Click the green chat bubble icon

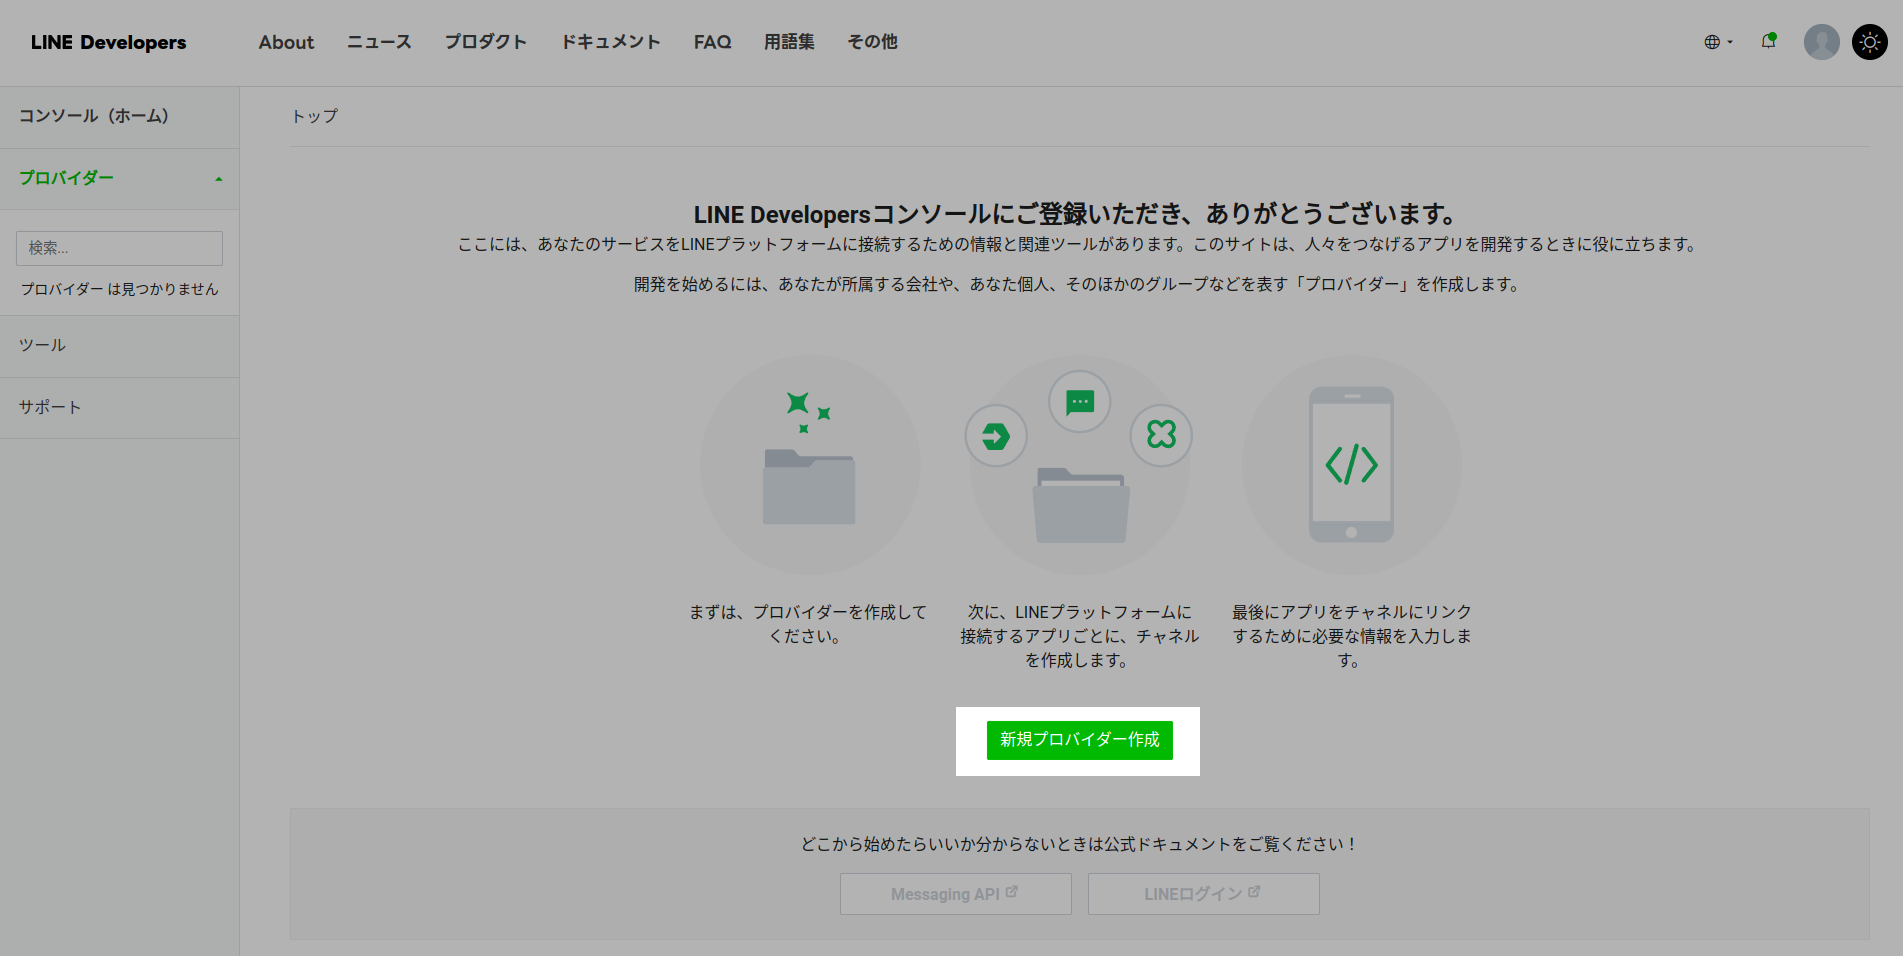[1080, 402]
